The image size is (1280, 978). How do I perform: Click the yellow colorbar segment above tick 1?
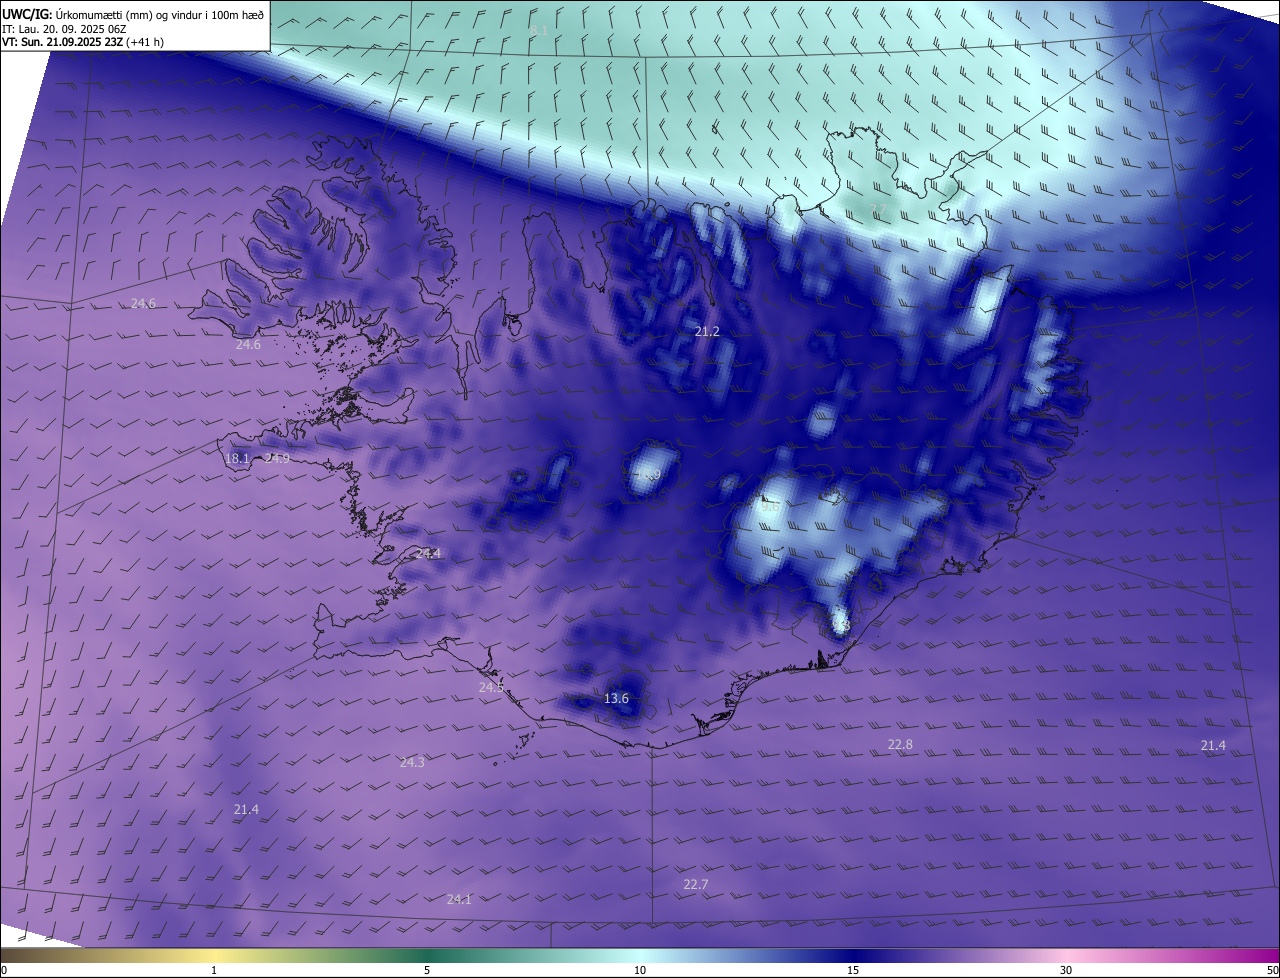pyautogui.click(x=214, y=955)
